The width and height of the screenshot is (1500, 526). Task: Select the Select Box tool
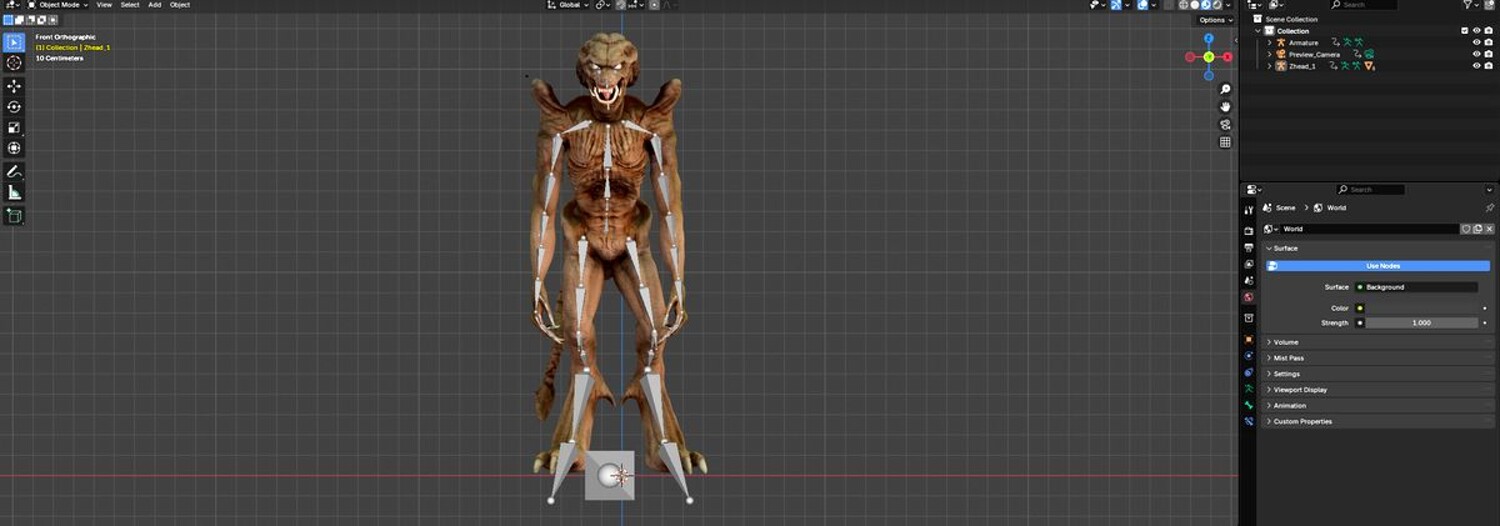pyautogui.click(x=14, y=42)
